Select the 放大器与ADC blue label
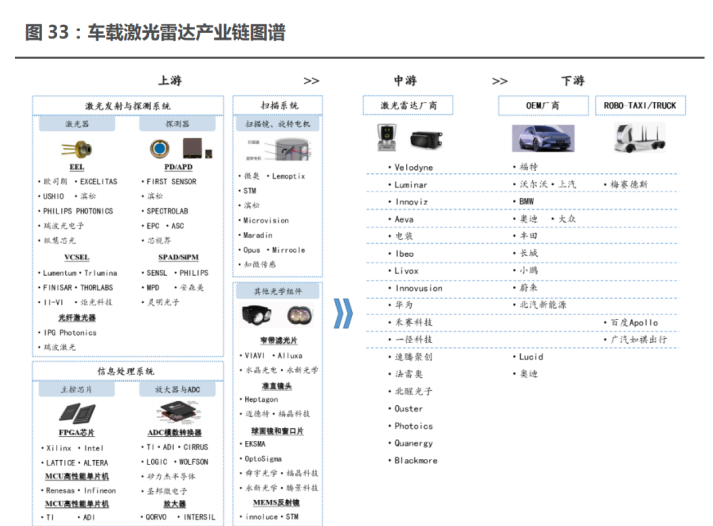 (177, 389)
